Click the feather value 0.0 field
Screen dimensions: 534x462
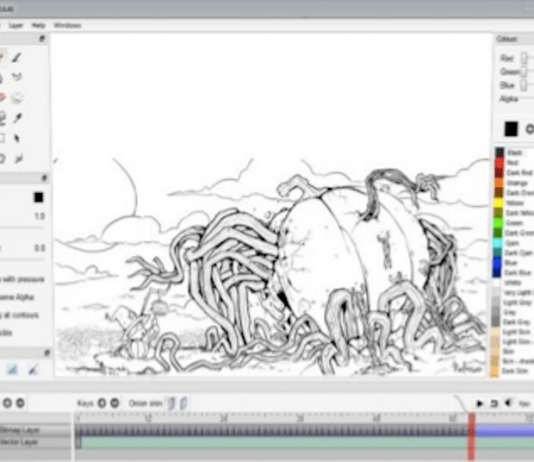pos(39,248)
